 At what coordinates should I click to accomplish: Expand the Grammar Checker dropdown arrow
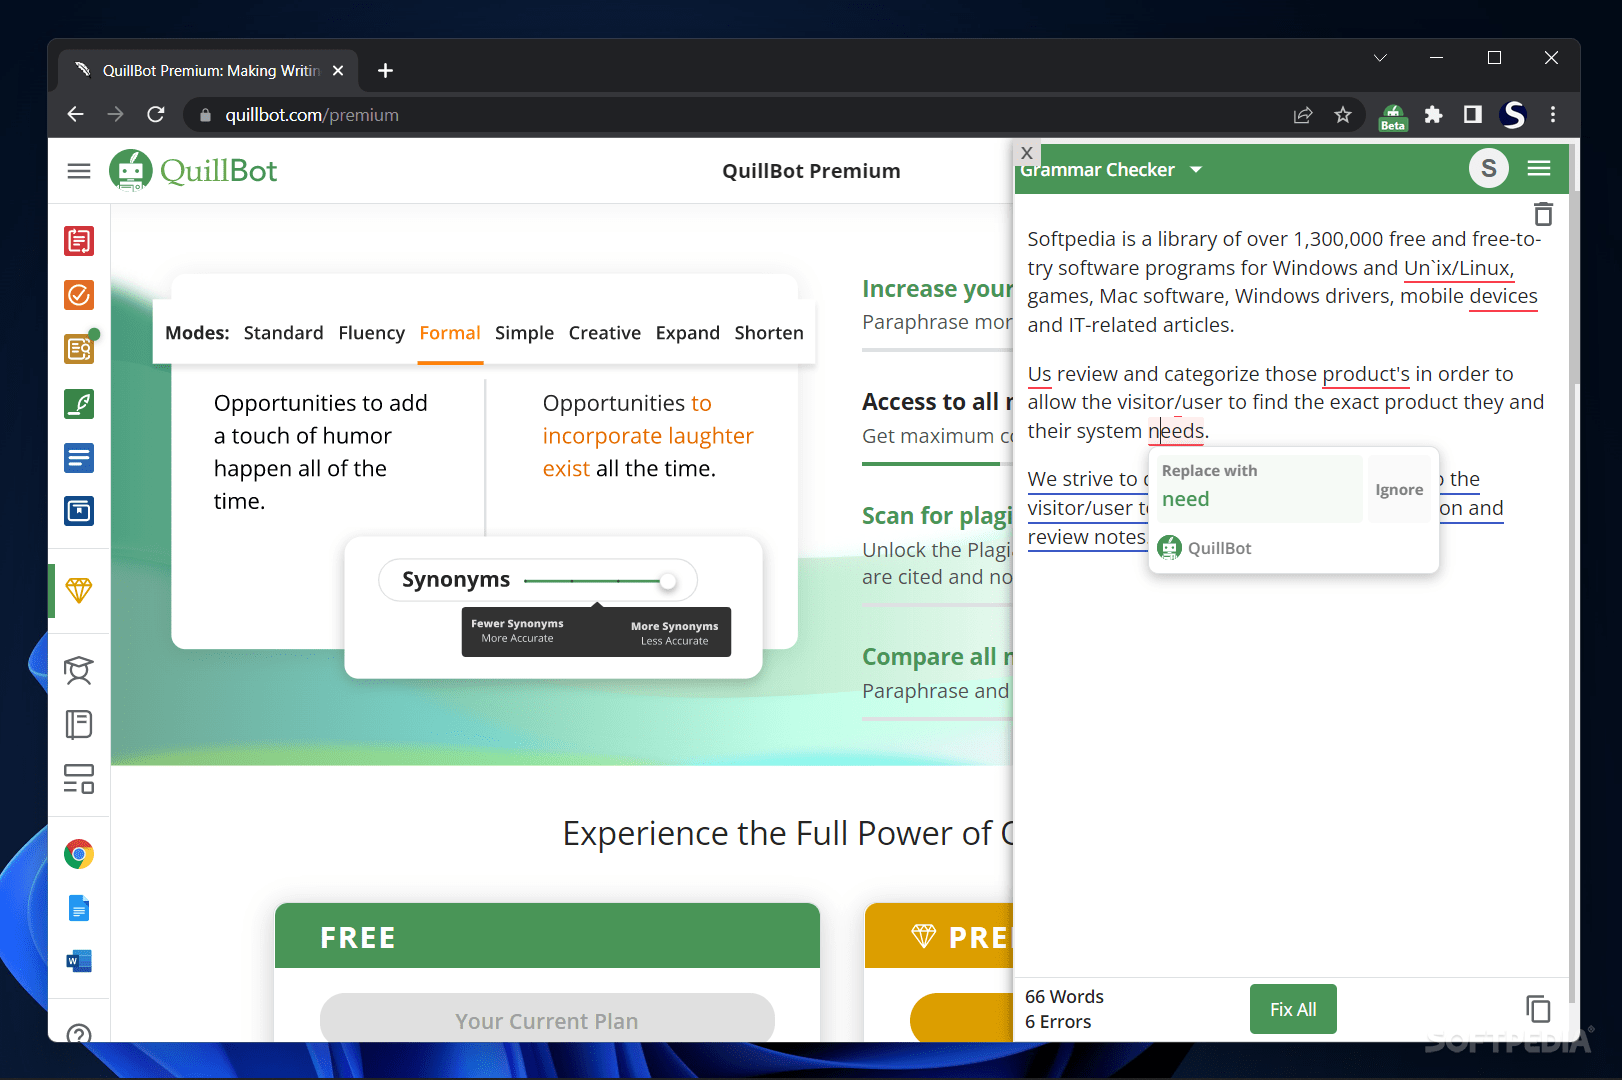pyautogui.click(x=1196, y=169)
